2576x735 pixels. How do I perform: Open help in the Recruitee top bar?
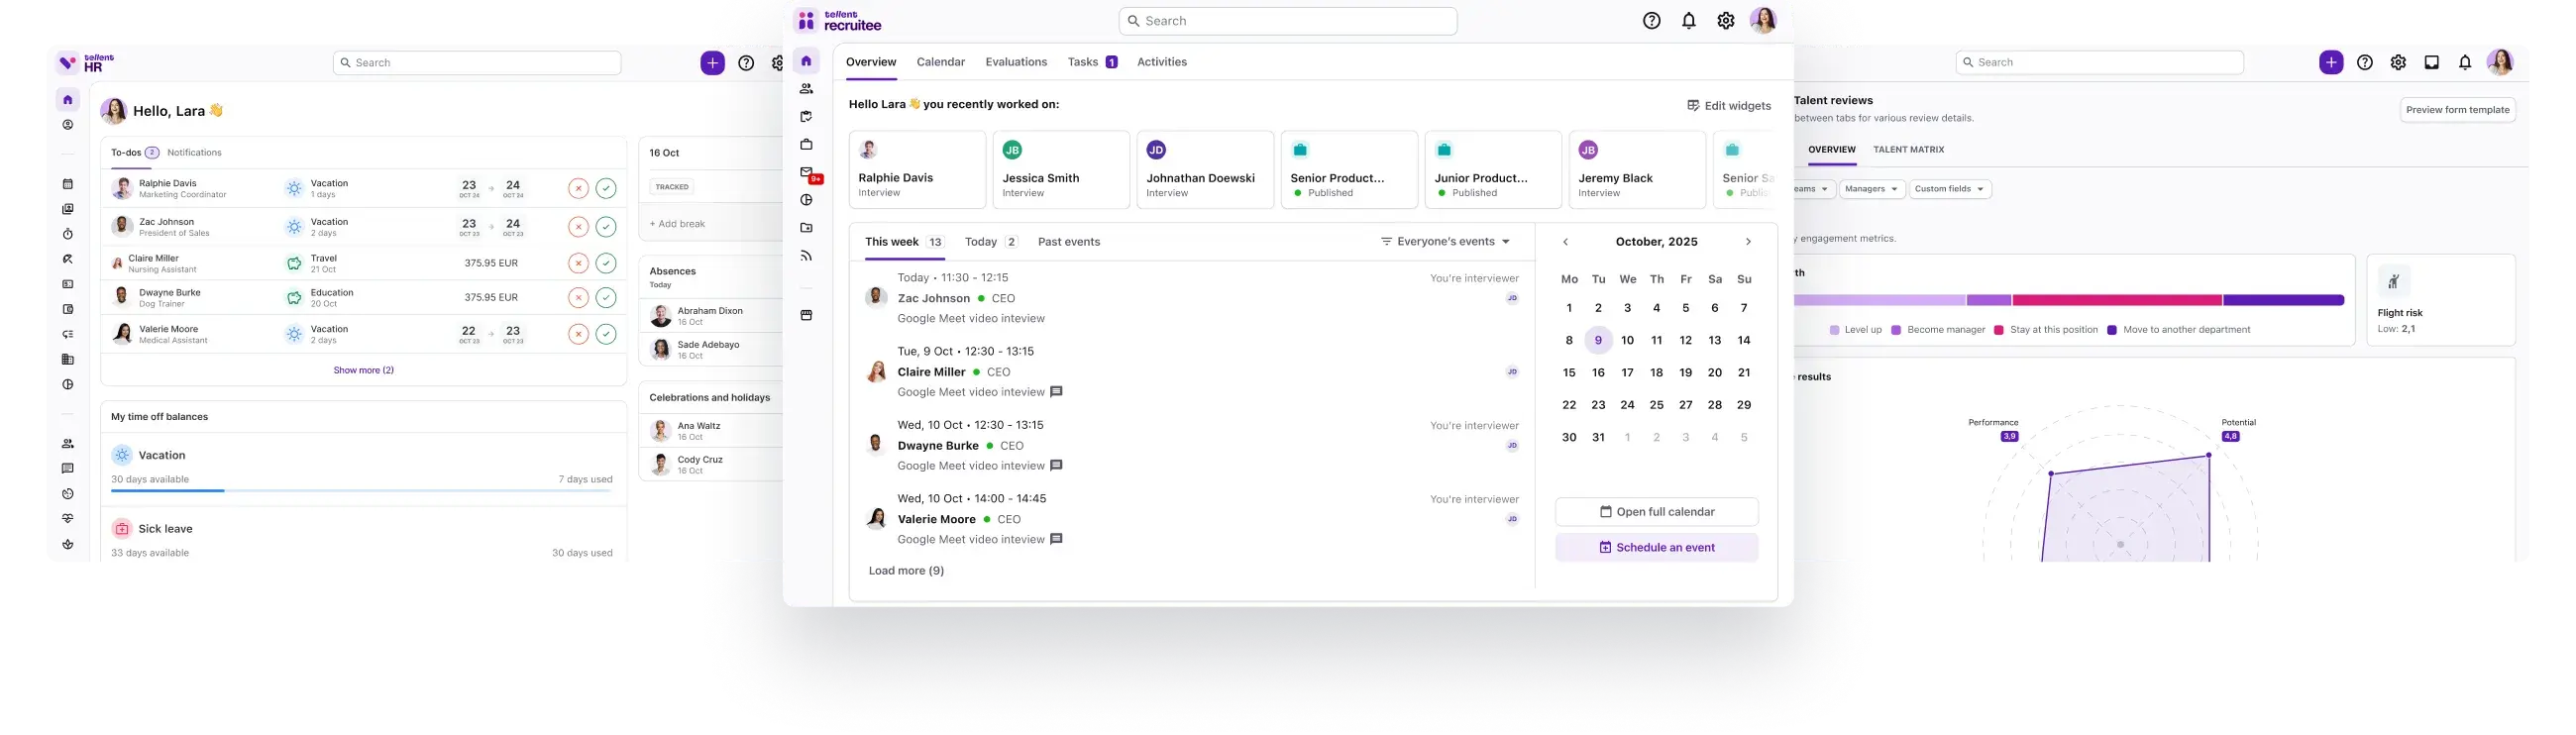[1652, 21]
